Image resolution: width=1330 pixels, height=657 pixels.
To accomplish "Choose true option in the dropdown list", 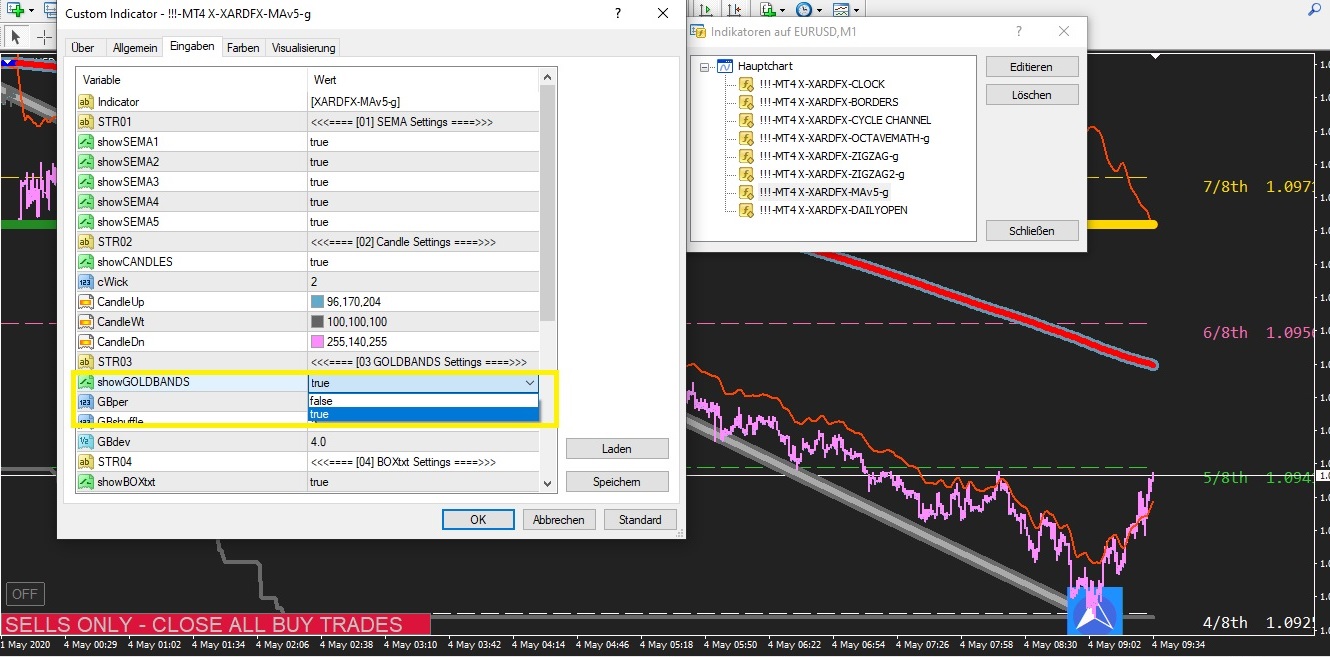I will [422, 414].
